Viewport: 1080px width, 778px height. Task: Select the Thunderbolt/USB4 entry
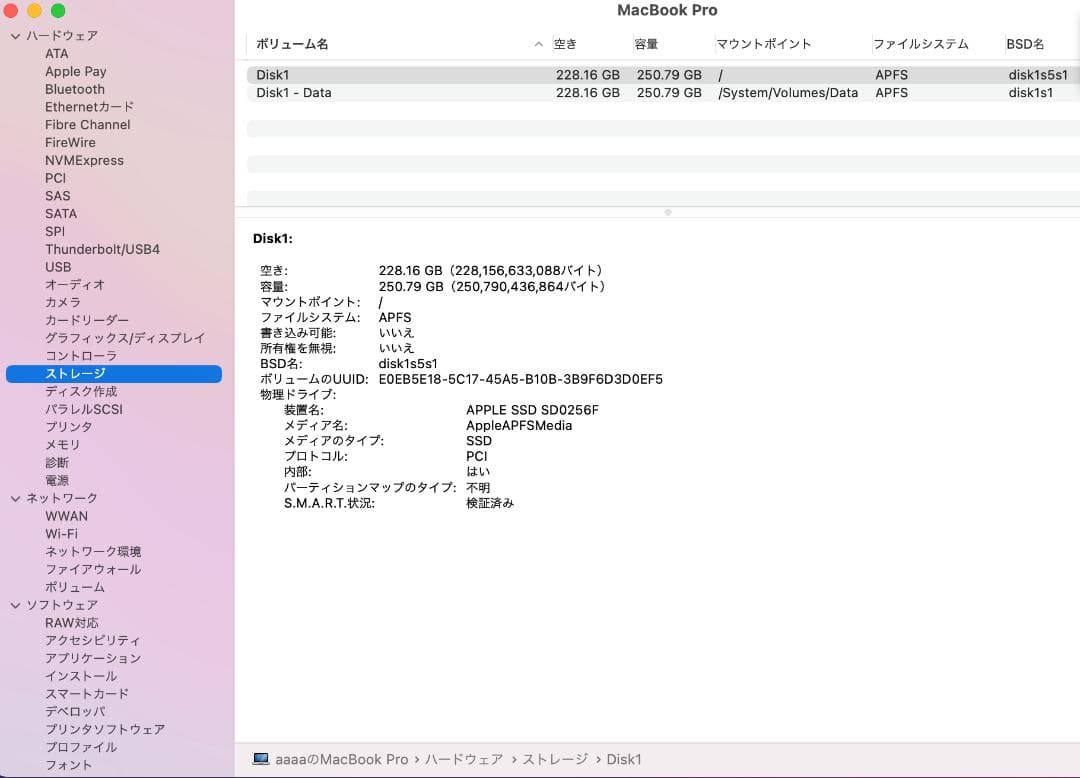pyautogui.click(x=102, y=249)
